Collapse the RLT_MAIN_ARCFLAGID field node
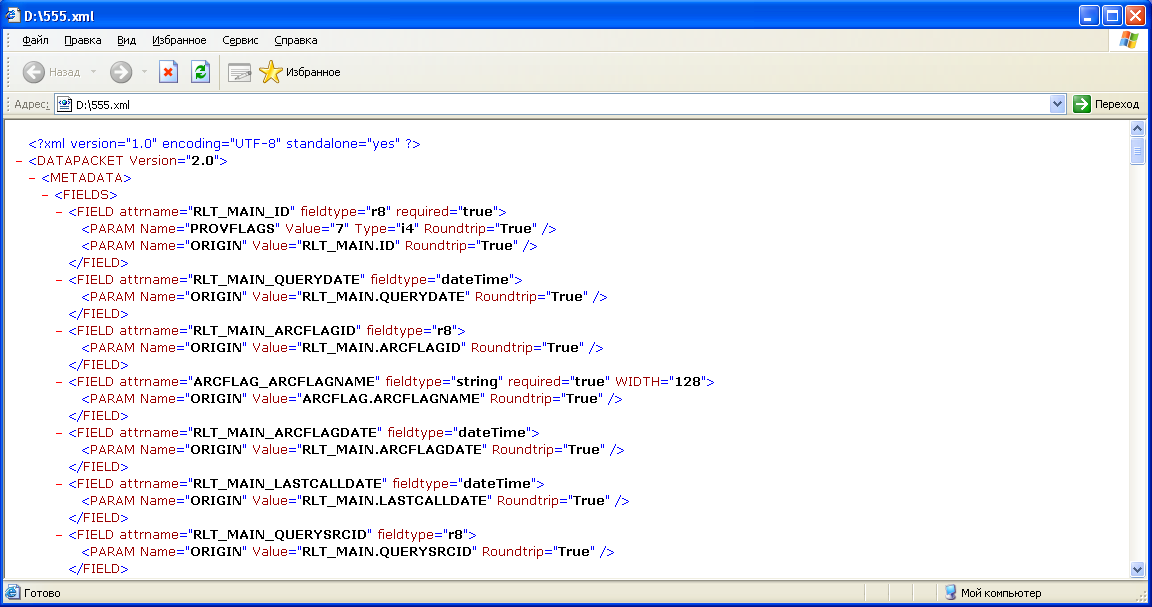This screenshot has height=607, width=1152. coord(59,331)
